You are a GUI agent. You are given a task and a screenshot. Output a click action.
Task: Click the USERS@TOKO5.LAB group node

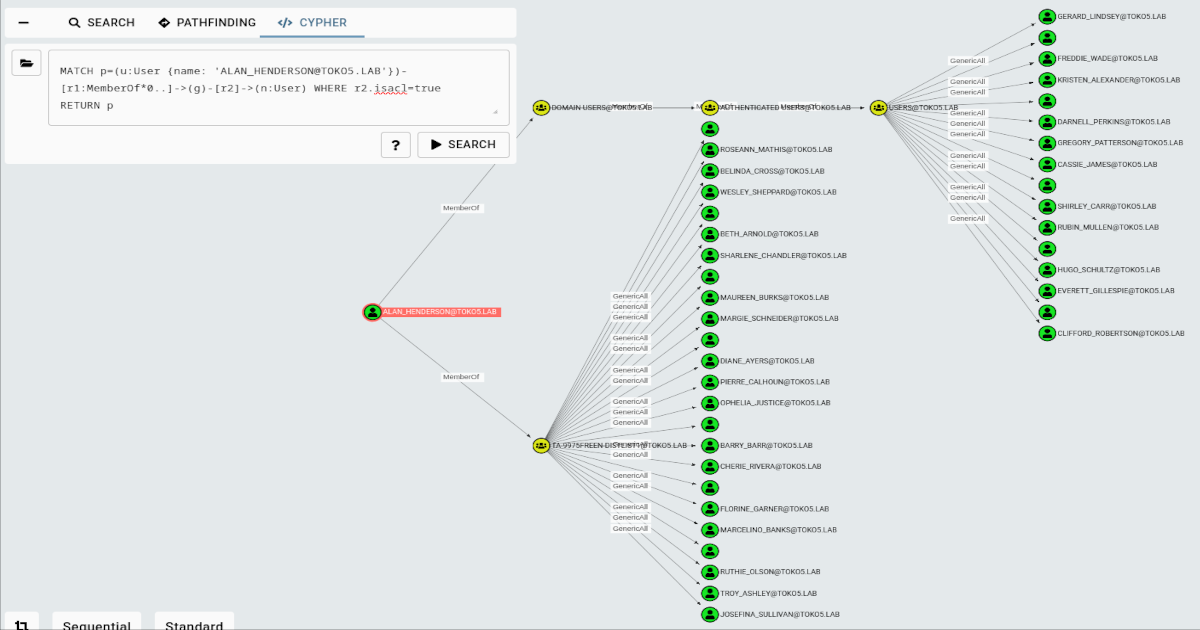pyautogui.click(x=878, y=105)
